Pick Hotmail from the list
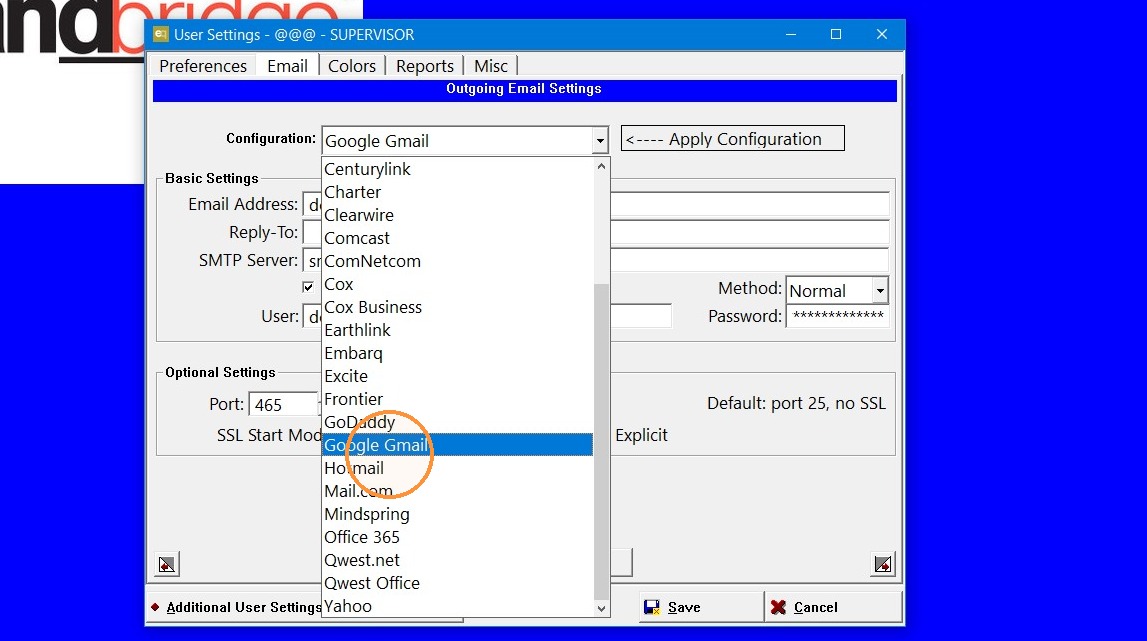 (458, 468)
